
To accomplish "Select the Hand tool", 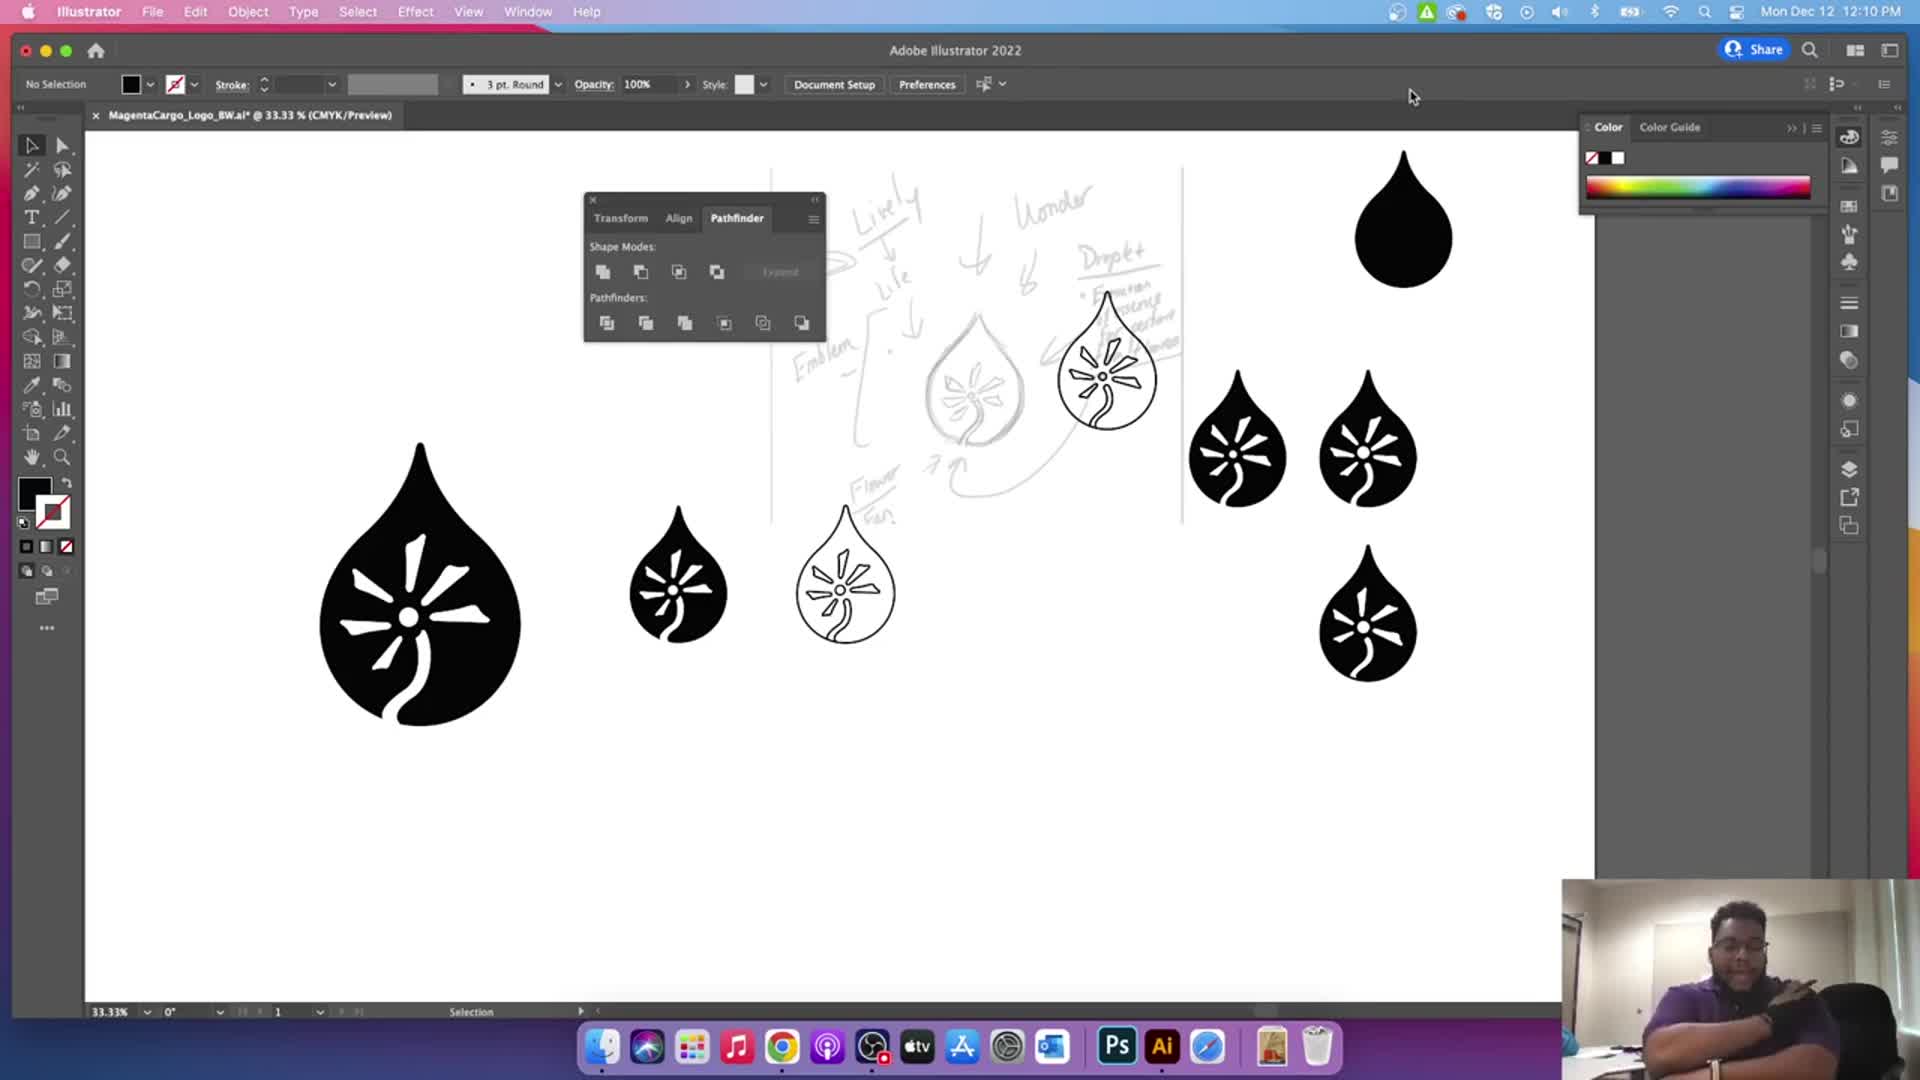I will pyautogui.click(x=32, y=457).
